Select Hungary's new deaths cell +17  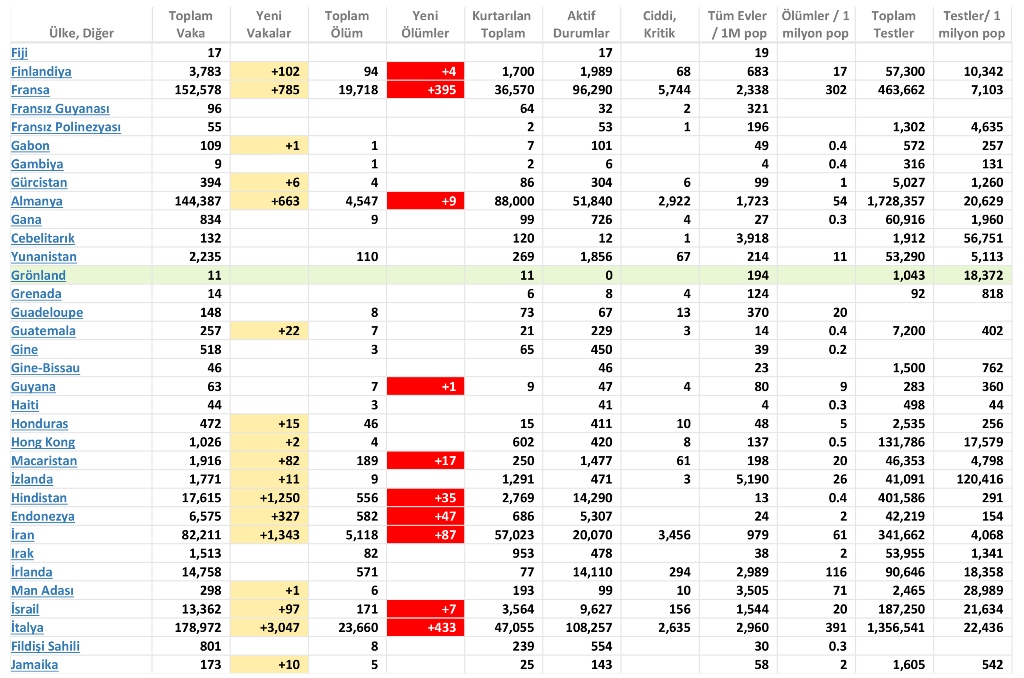point(425,460)
